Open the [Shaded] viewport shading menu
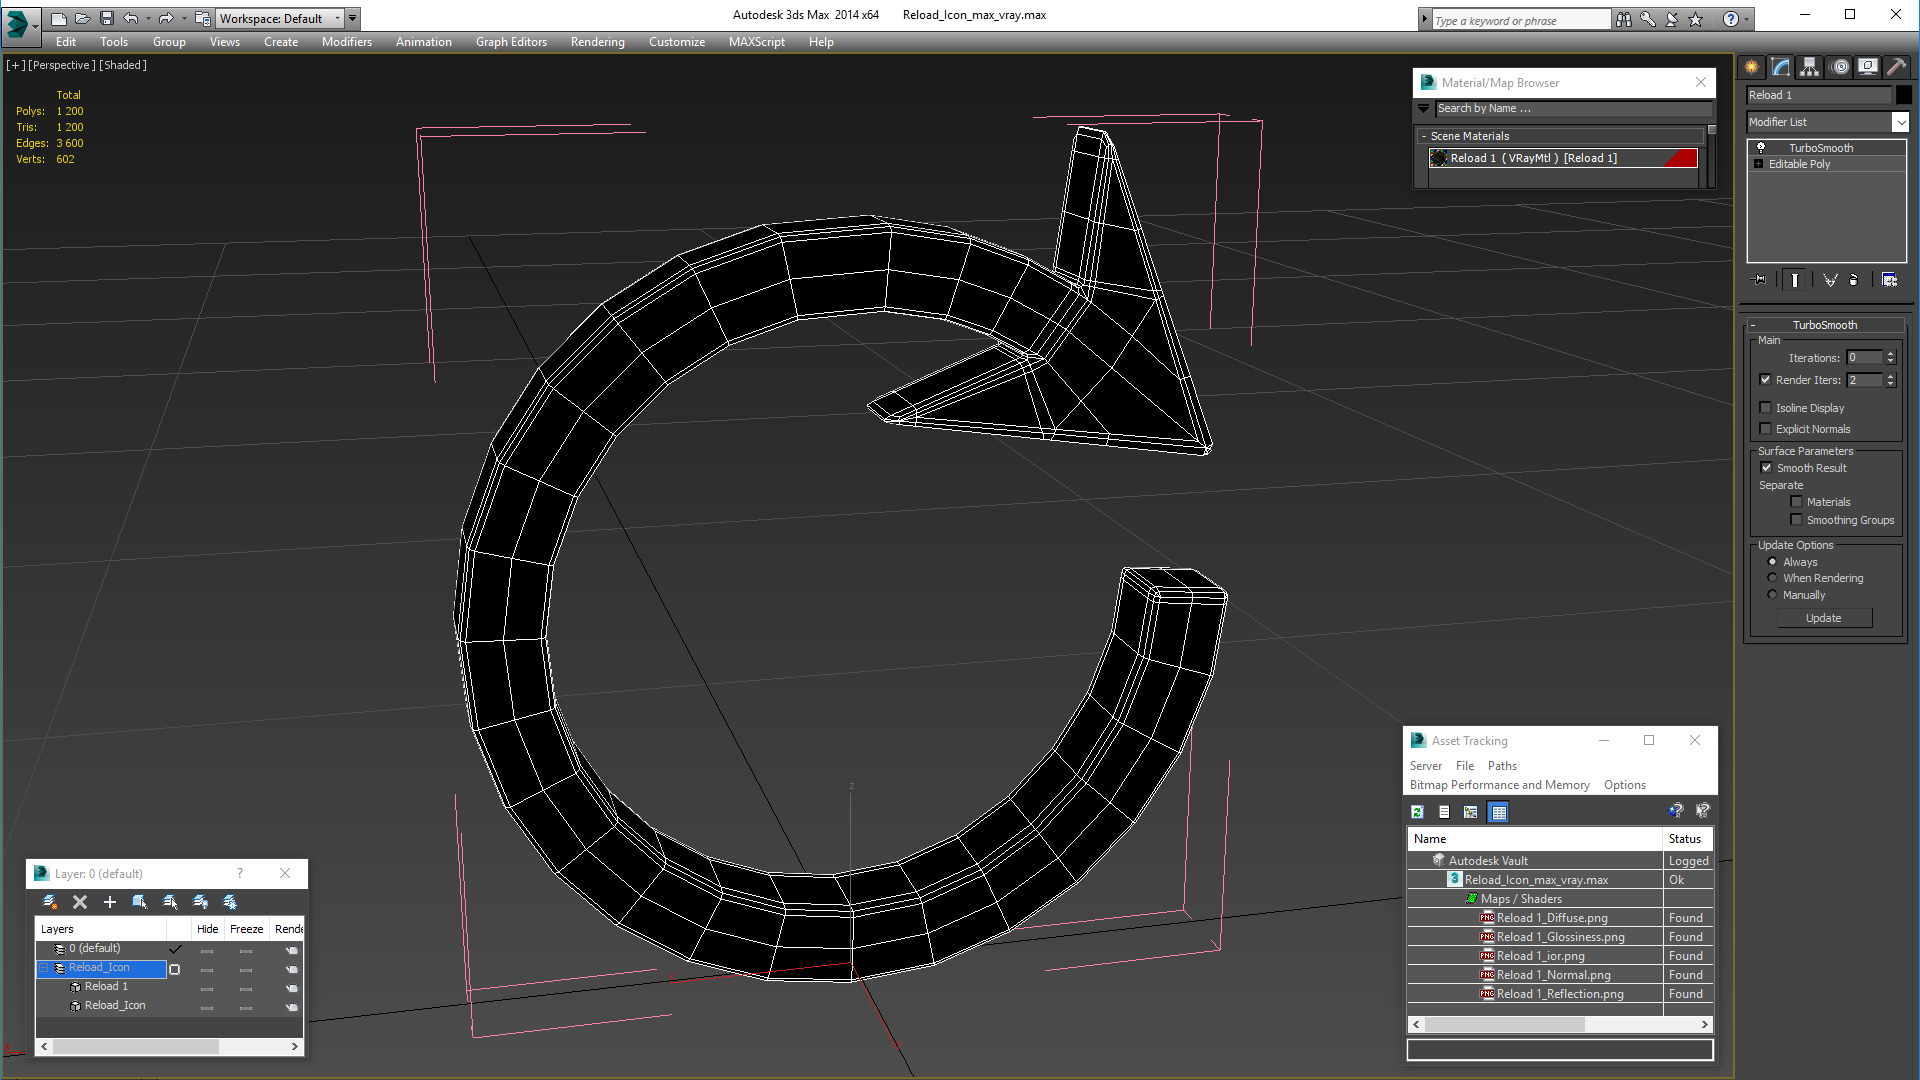The image size is (1920, 1080). coord(123,65)
